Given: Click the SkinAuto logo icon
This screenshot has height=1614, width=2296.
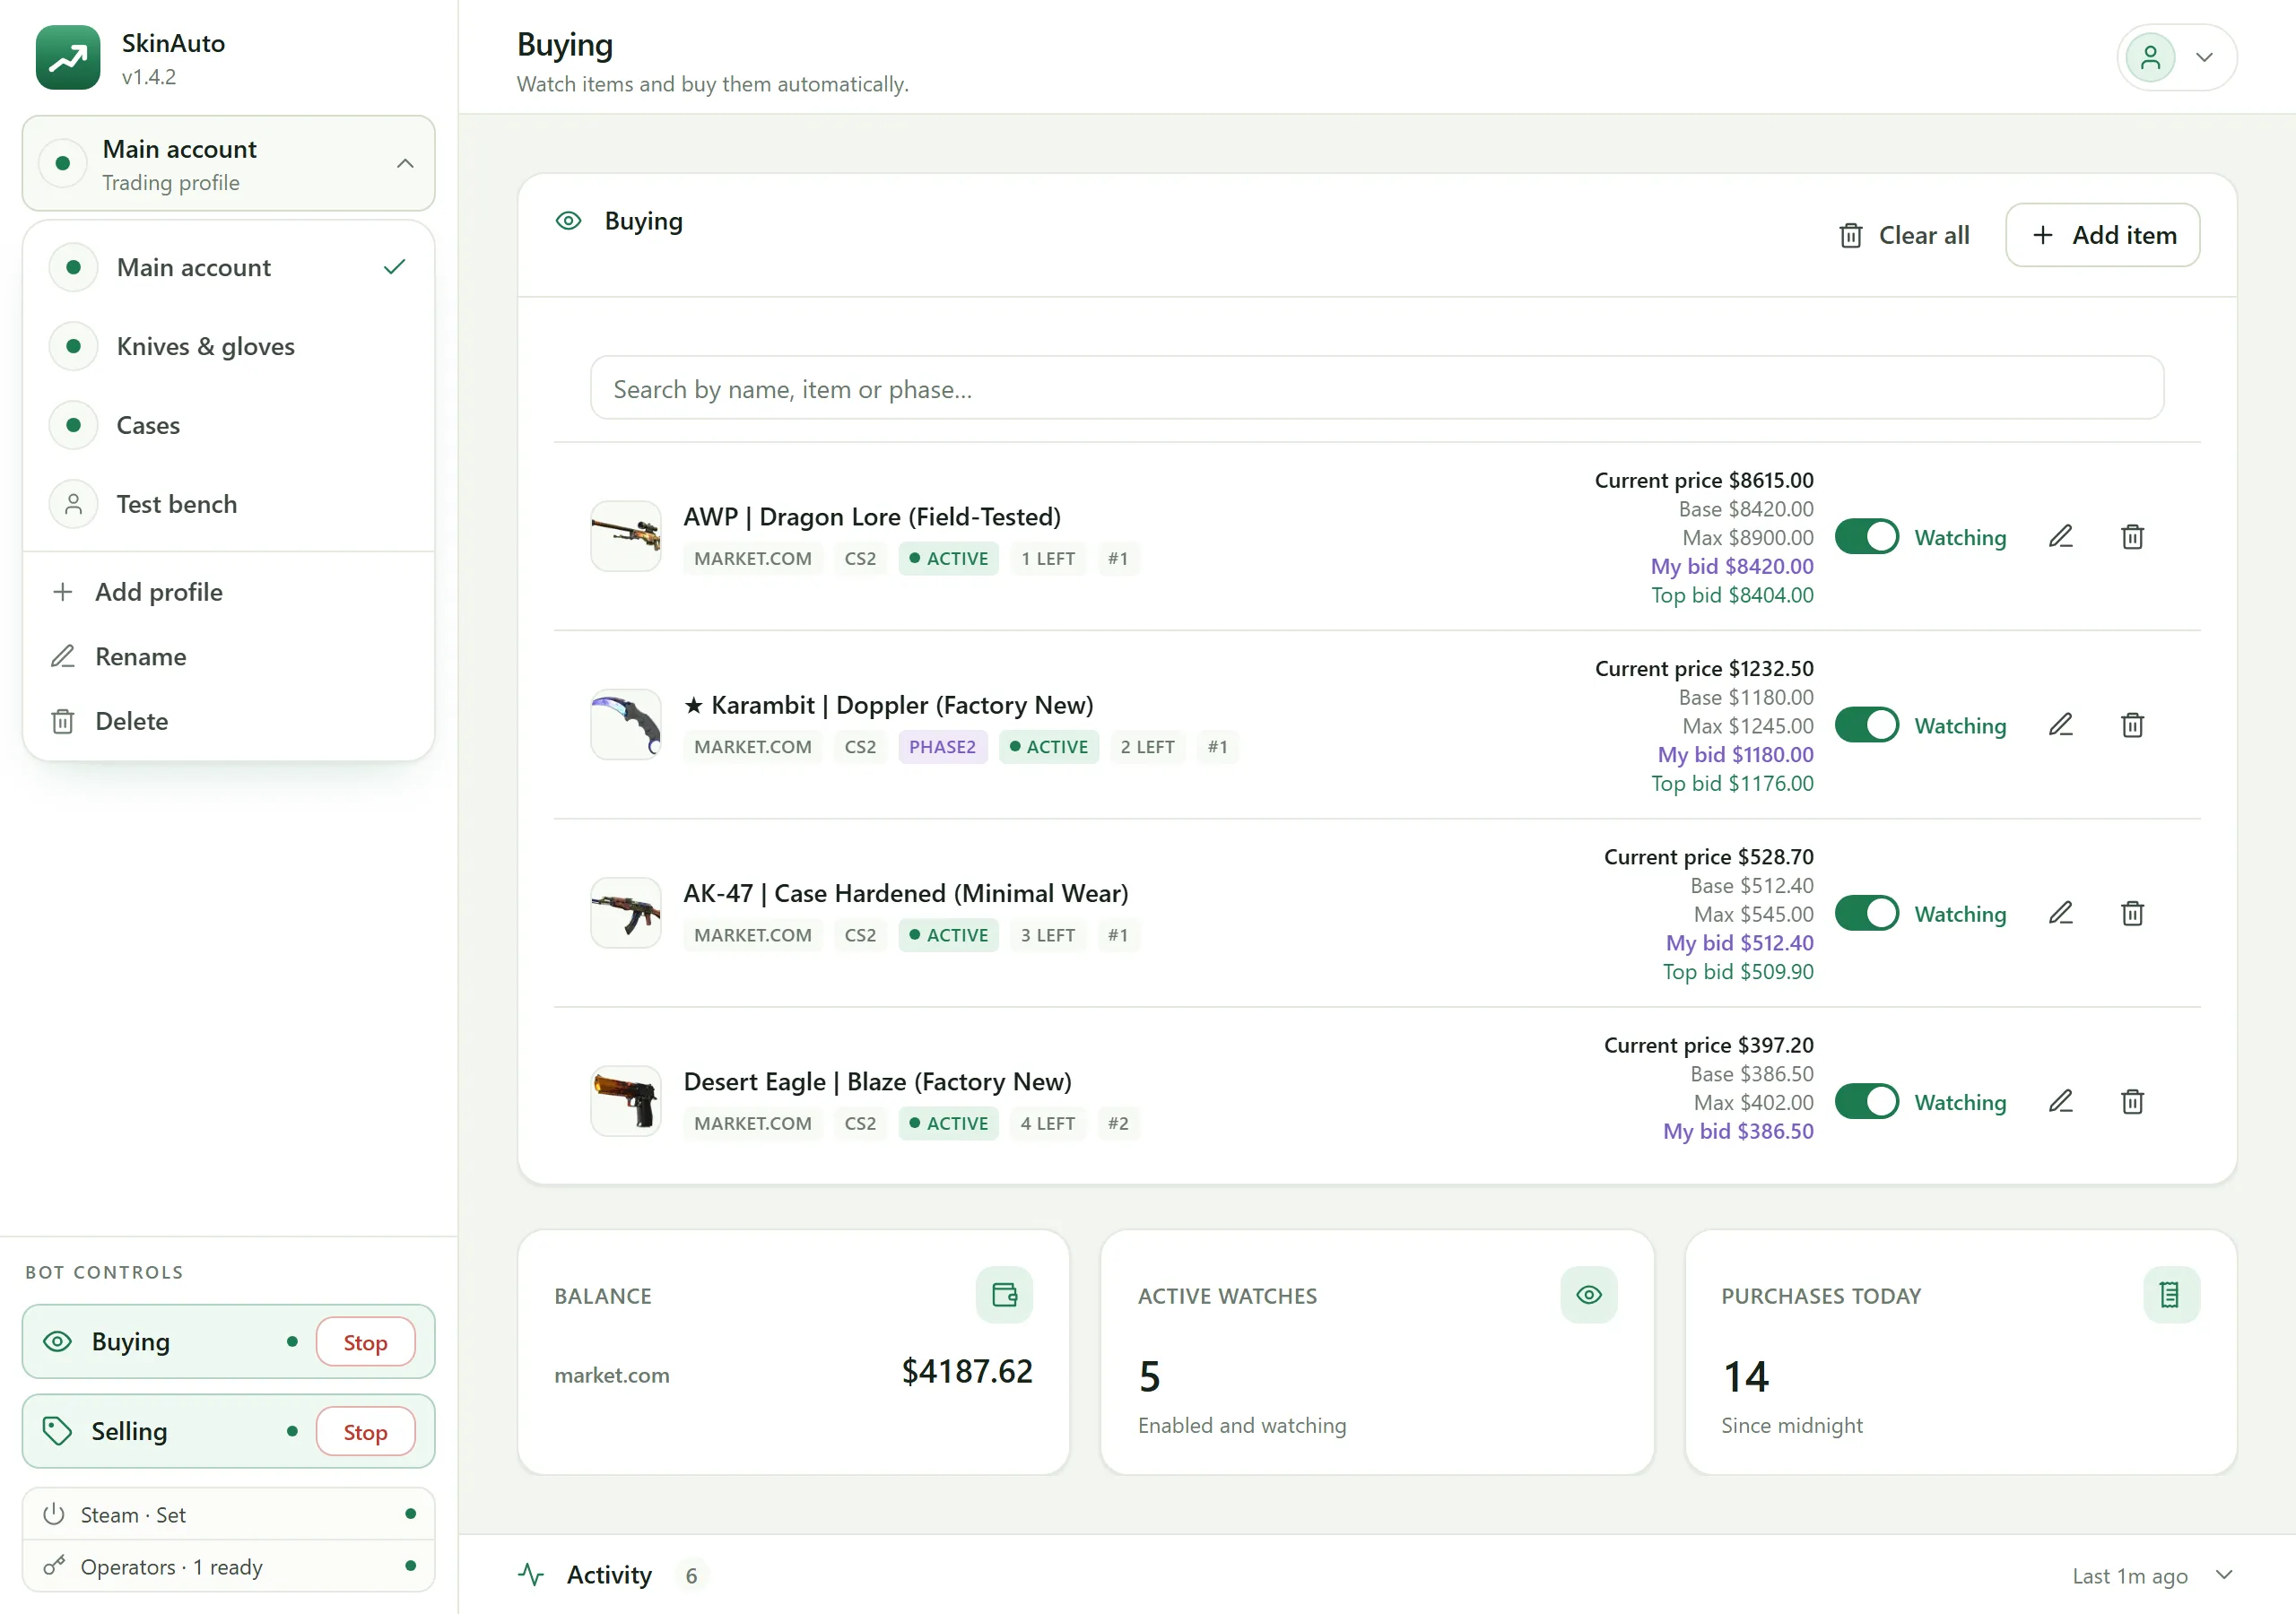Looking at the screenshot, I should [x=68, y=58].
